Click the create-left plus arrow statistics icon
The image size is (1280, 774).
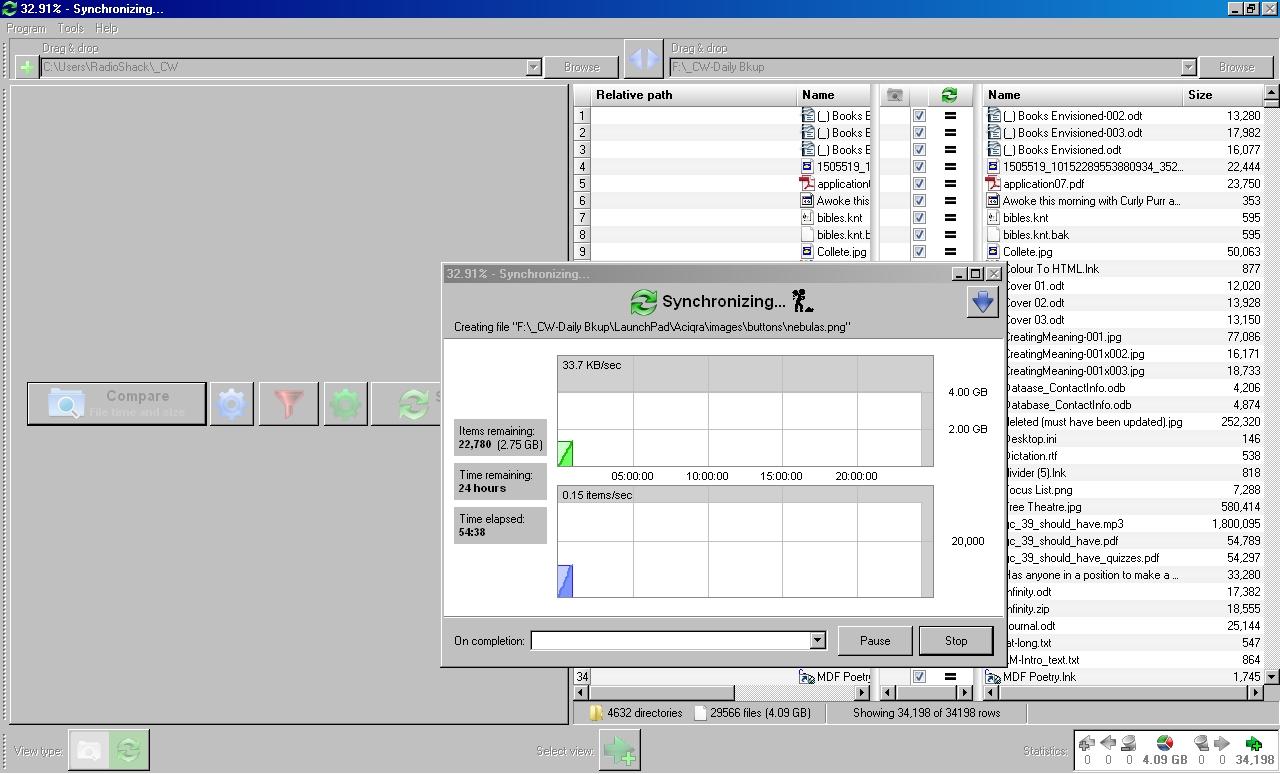(1087, 743)
